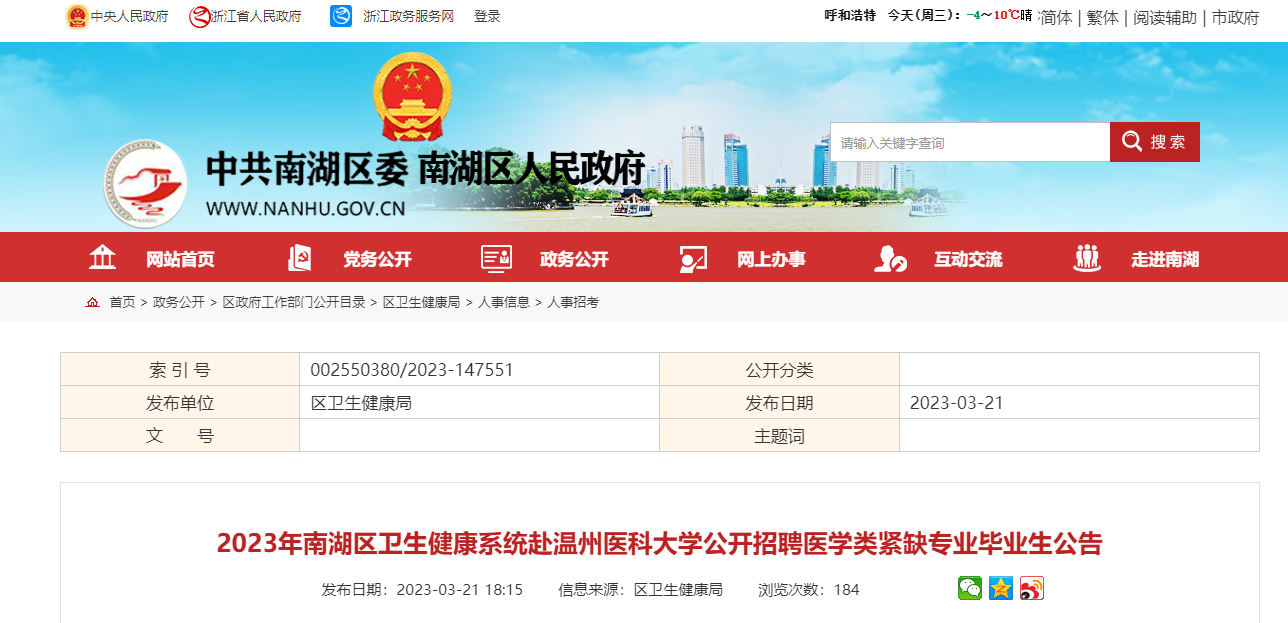Share via the Weibo icon
This screenshot has height=623, width=1288.
click(x=1032, y=588)
